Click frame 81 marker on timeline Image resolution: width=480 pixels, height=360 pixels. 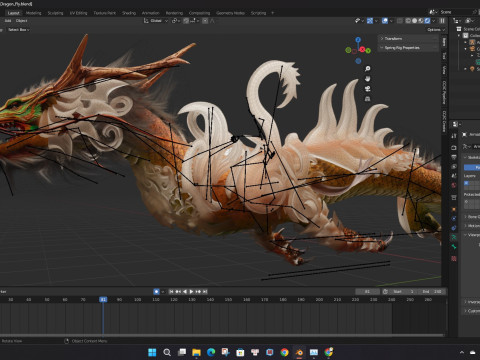pos(103,300)
